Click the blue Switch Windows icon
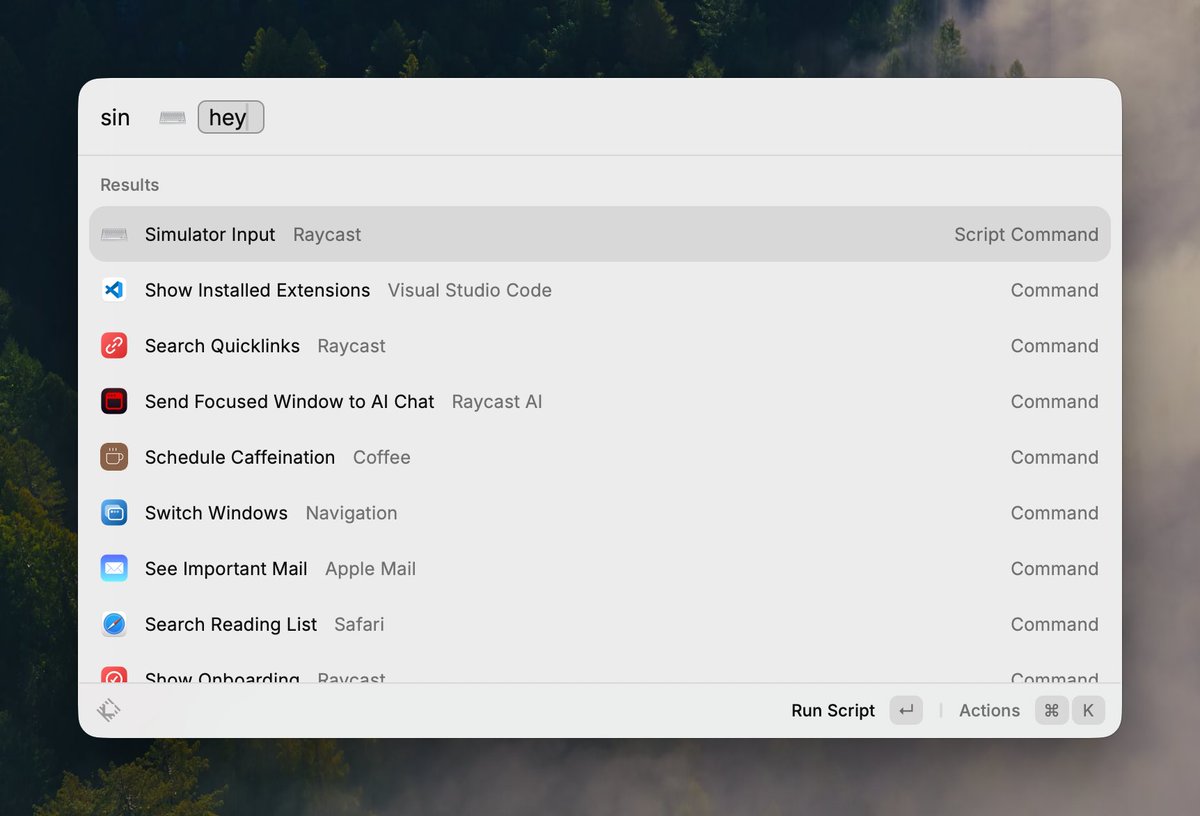Image resolution: width=1200 pixels, height=816 pixels. (114, 513)
